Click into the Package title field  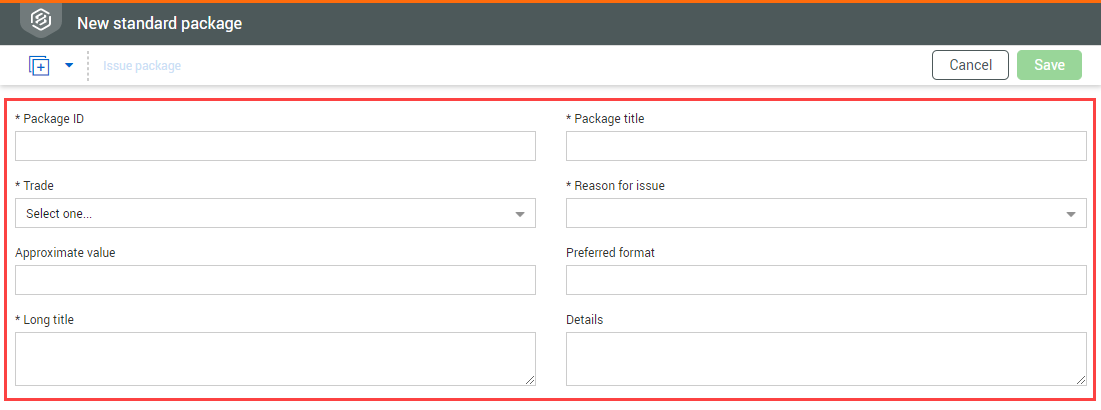click(x=826, y=146)
